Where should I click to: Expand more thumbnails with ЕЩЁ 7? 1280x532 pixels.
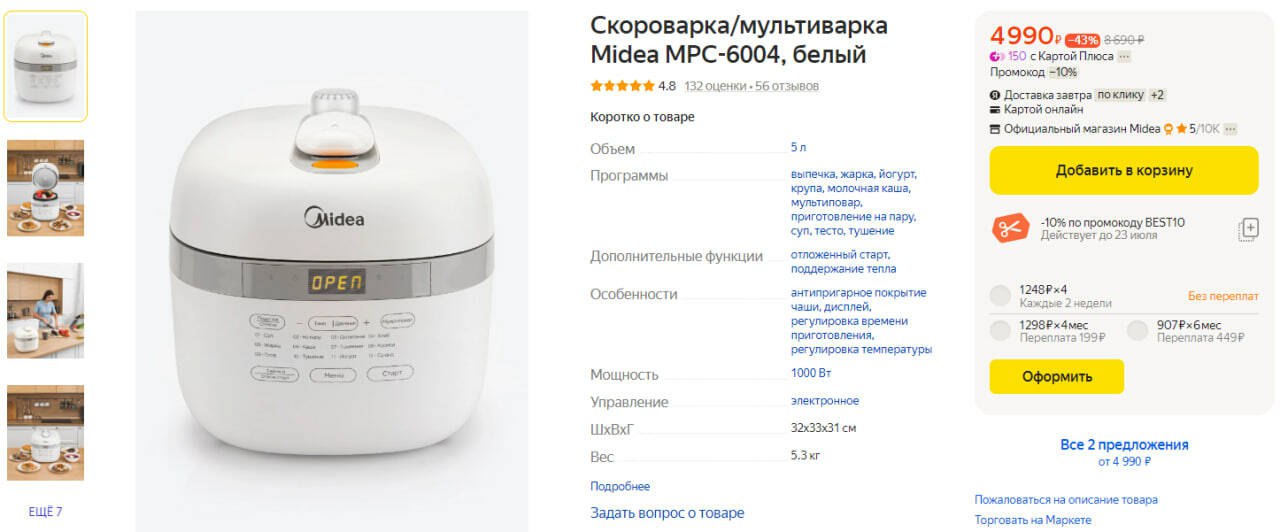tap(46, 512)
